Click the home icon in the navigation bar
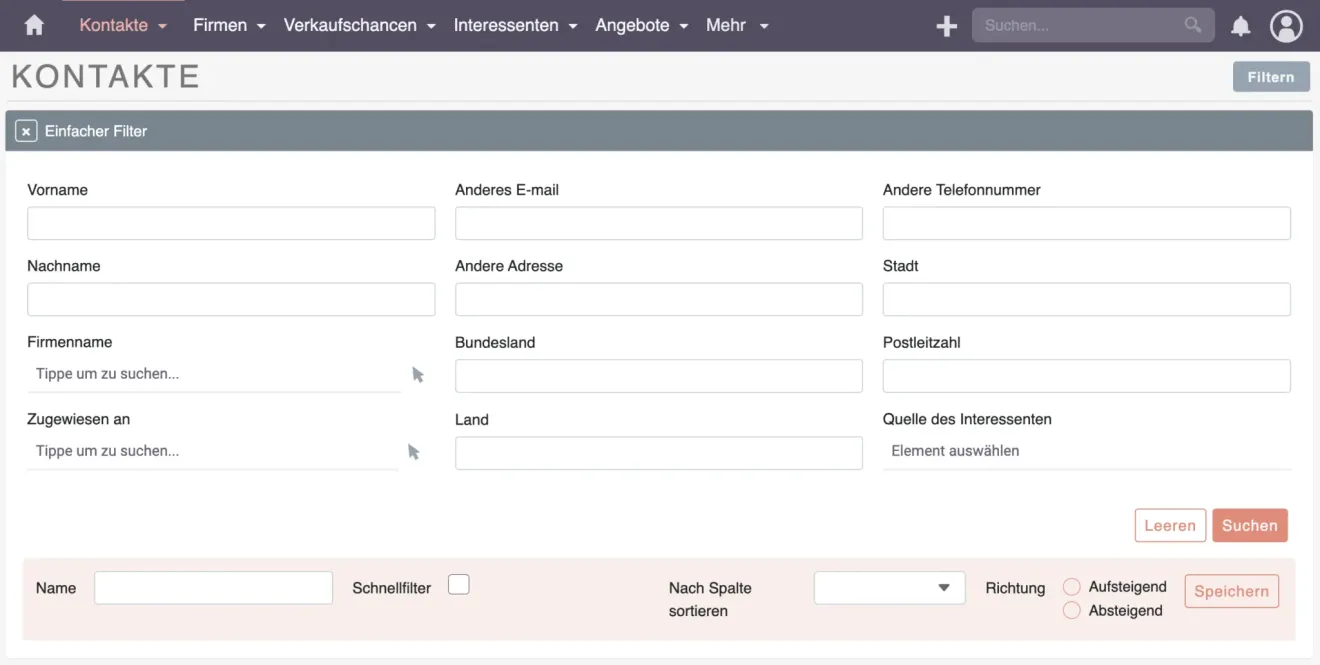 pyautogui.click(x=33, y=25)
